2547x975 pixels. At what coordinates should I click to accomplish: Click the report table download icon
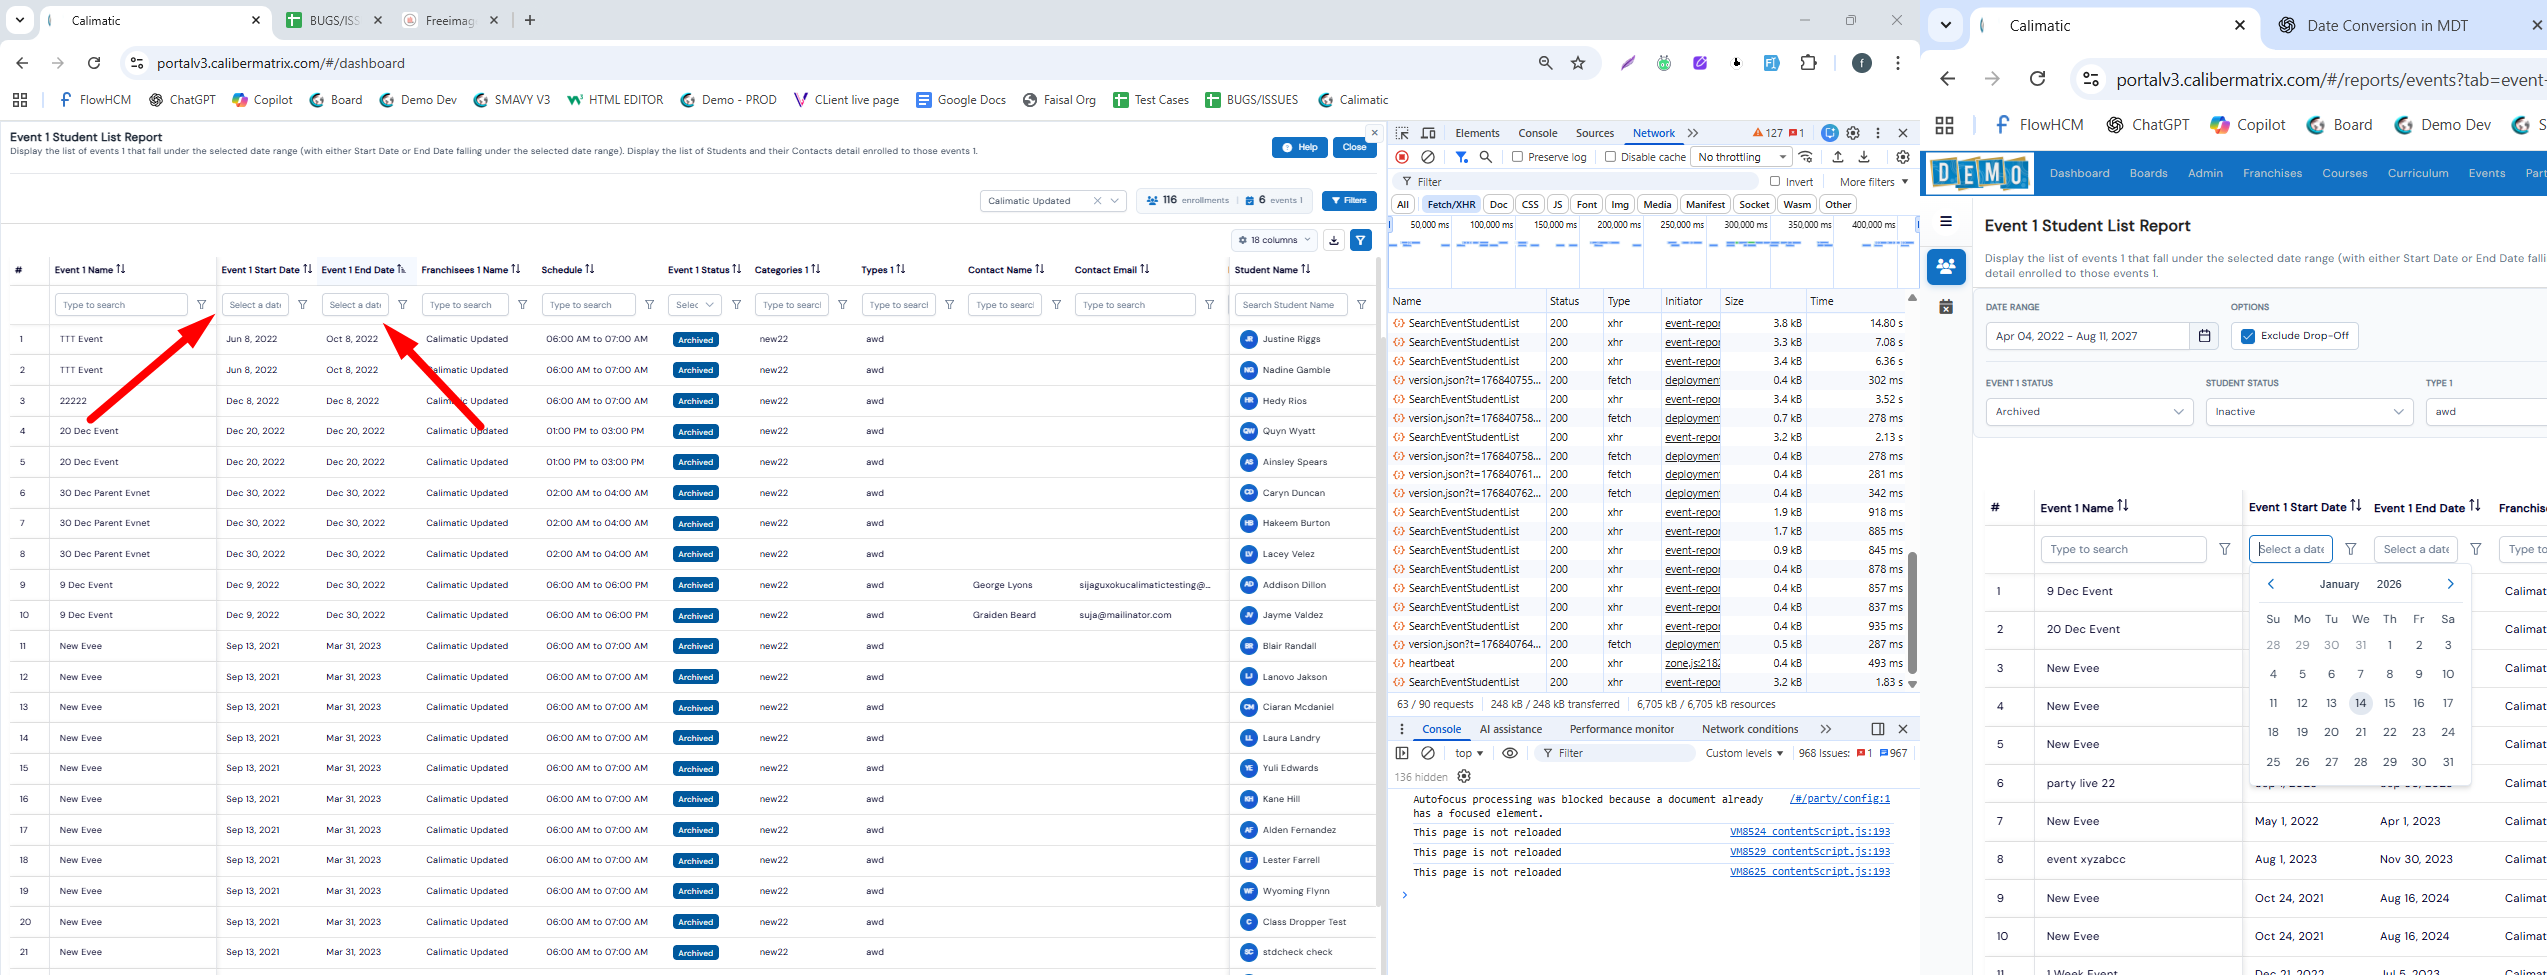[x=1334, y=240]
